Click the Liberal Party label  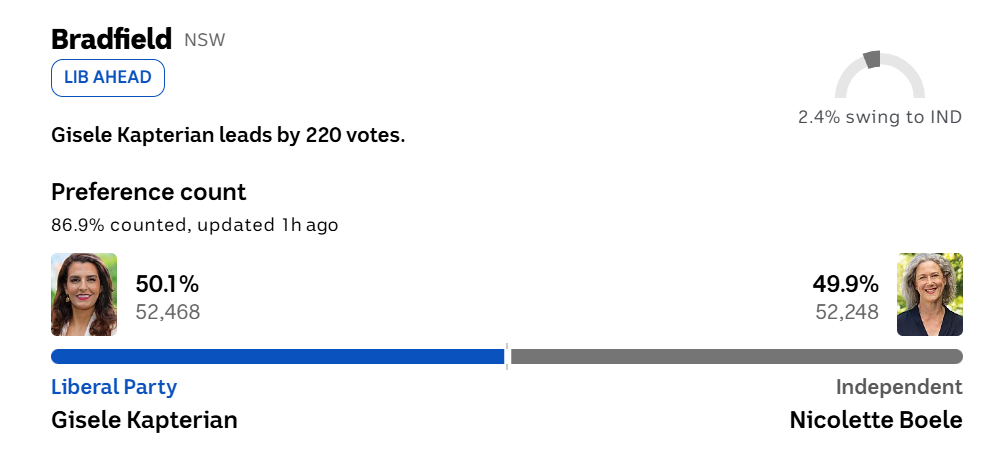114,387
